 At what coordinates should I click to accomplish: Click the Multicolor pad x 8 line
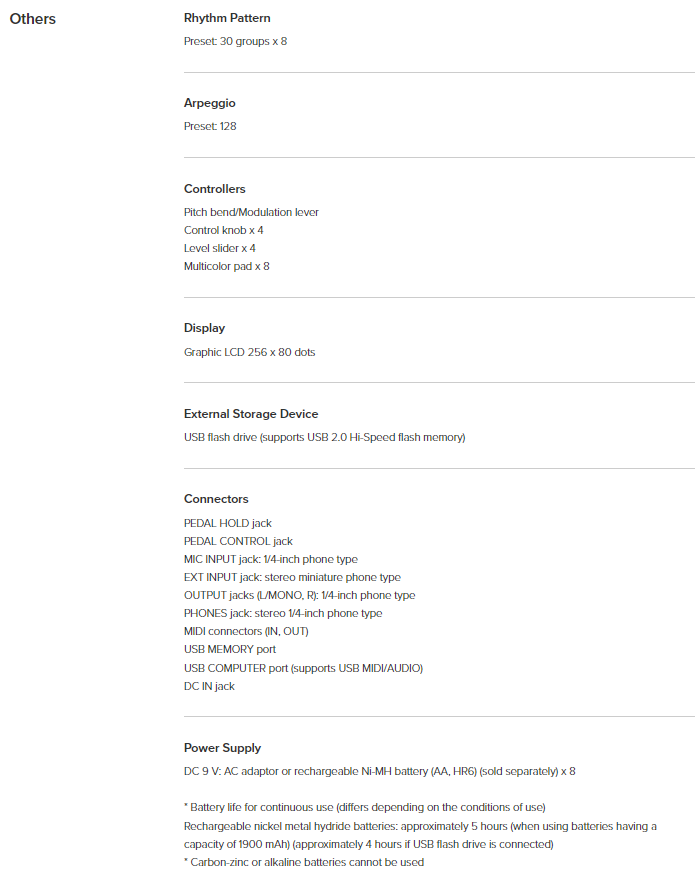tap(227, 267)
